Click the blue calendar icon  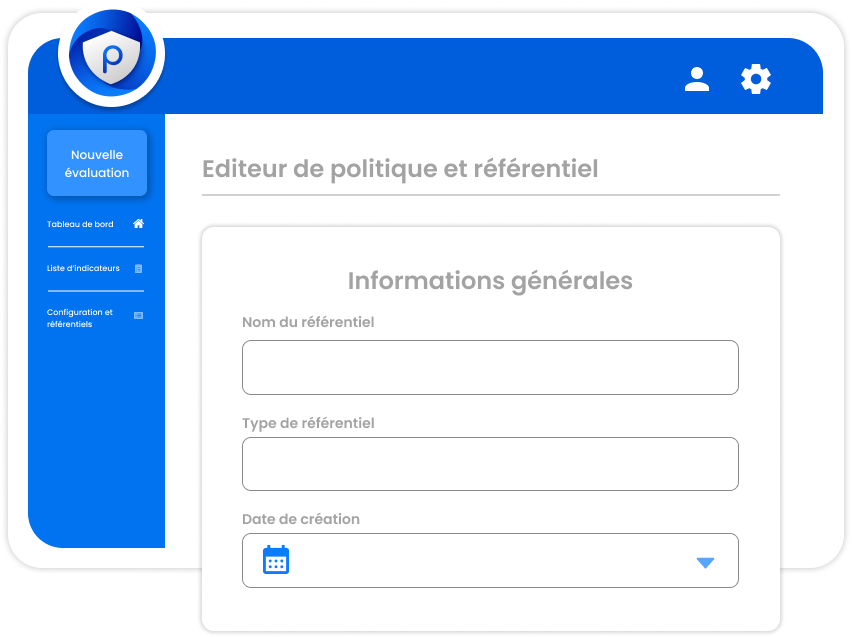[x=276, y=560]
